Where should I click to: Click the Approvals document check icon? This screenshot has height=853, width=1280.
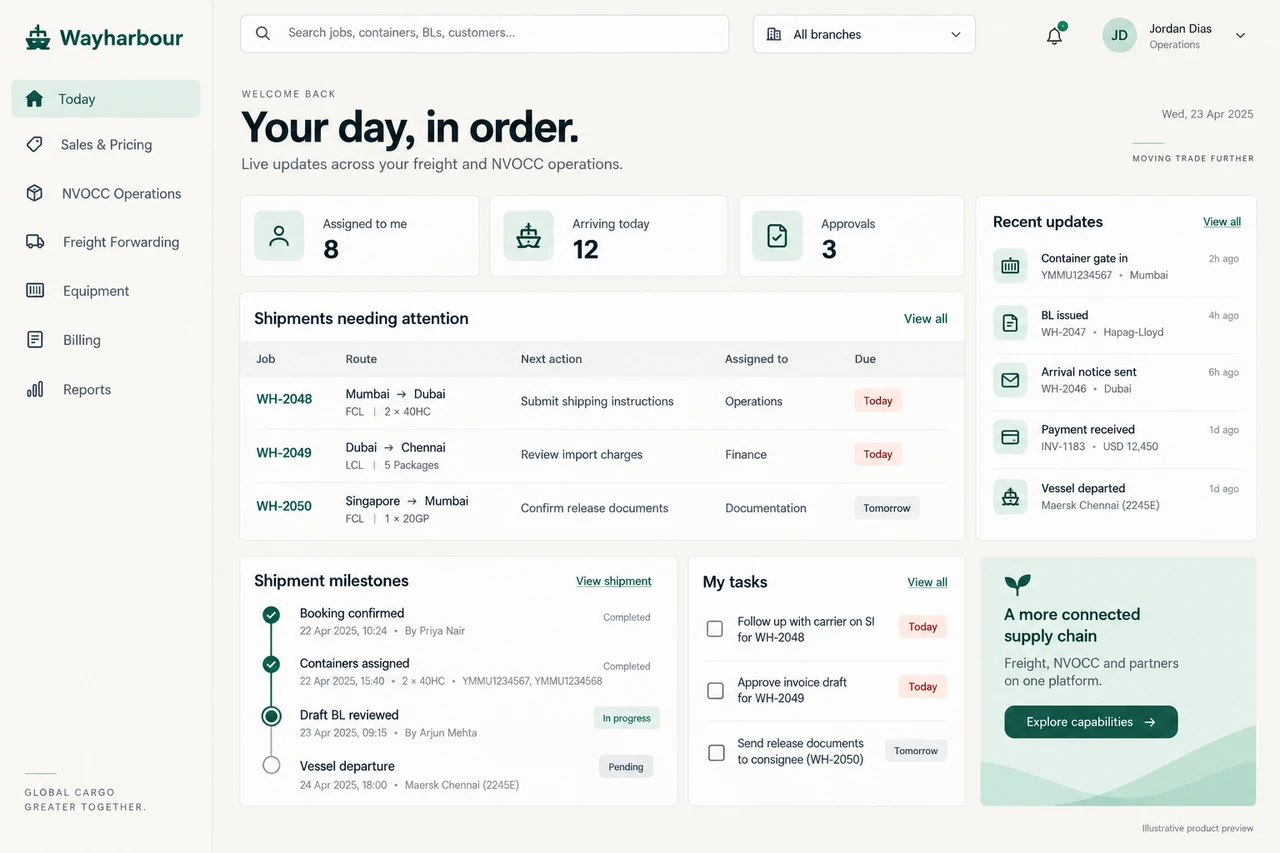coord(777,236)
